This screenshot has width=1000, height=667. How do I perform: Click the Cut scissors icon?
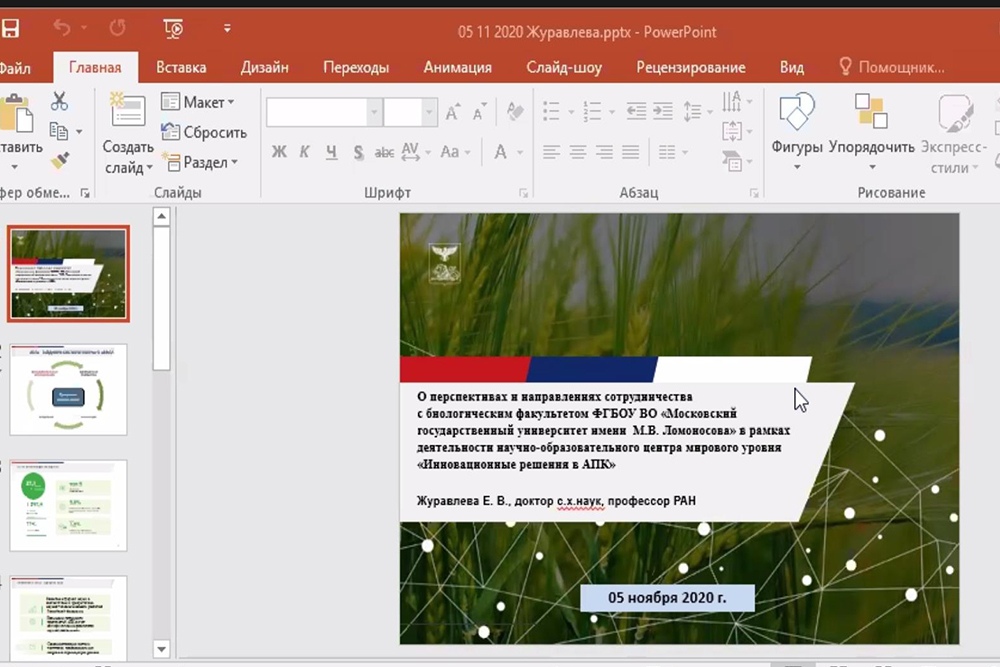(x=59, y=101)
